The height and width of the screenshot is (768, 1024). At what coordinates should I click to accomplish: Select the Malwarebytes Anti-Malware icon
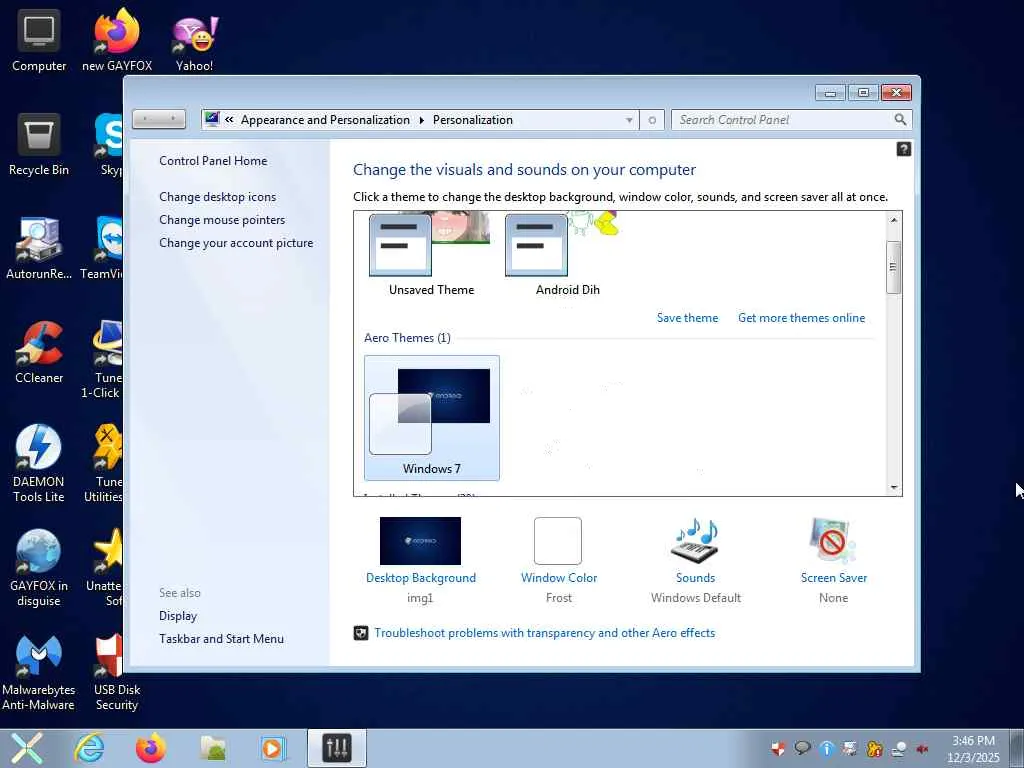(39, 672)
